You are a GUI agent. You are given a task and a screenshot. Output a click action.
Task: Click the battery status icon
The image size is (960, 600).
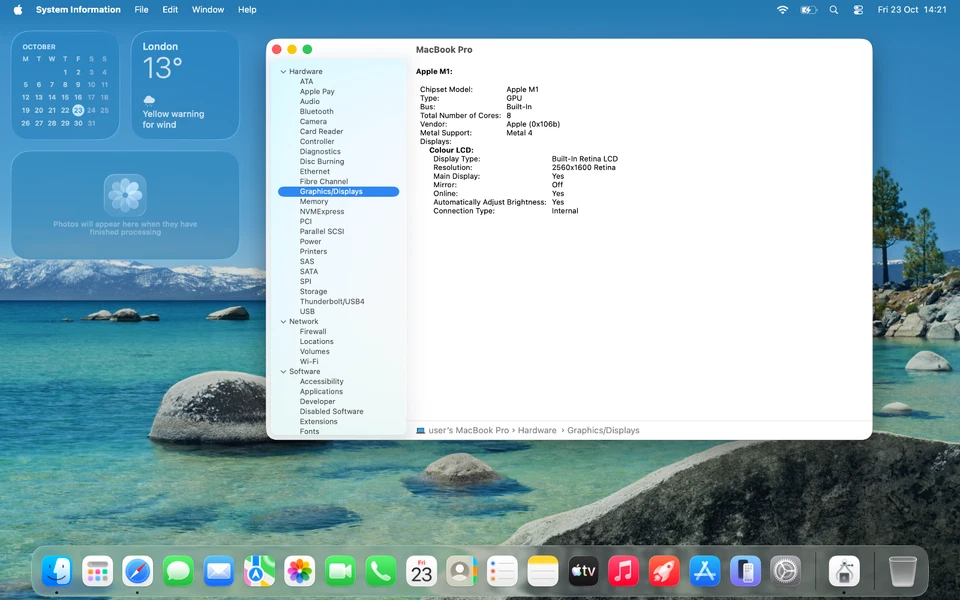pyautogui.click(x=808, y=10)
